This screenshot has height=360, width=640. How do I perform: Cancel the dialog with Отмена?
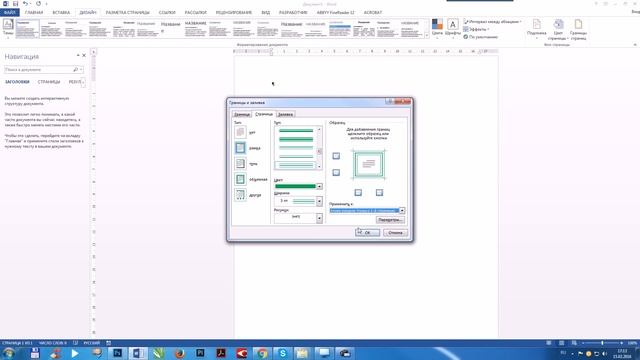[x=395, y=233]
